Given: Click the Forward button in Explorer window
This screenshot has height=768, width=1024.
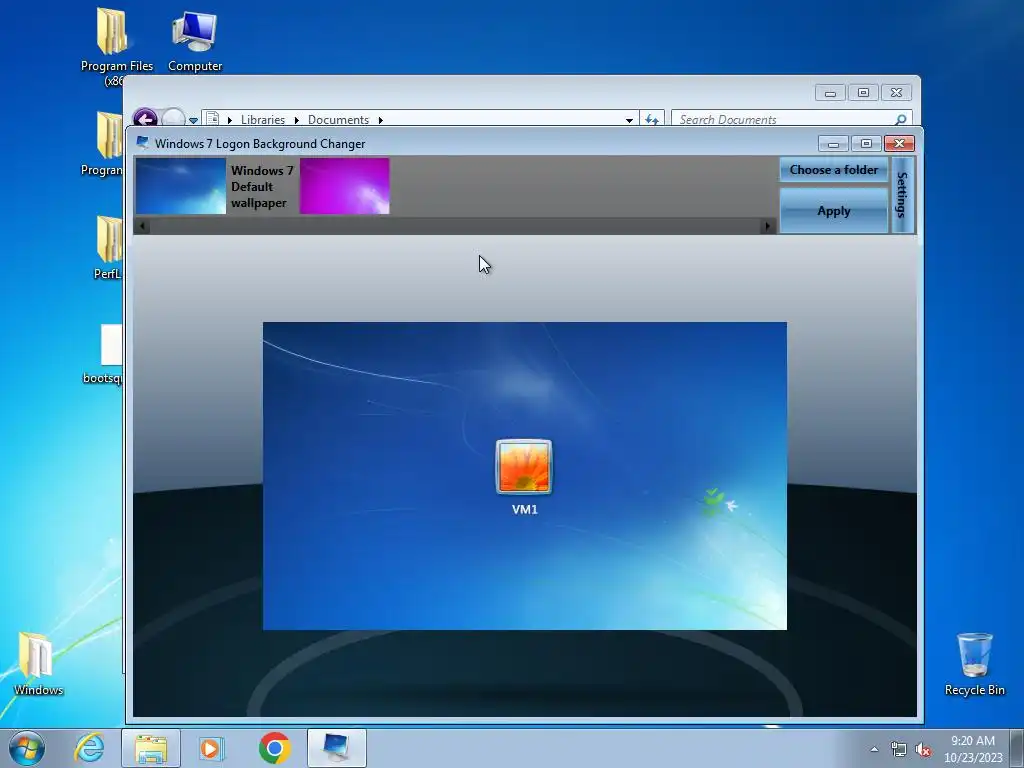Looking at the screenshot, I should [x=173, y=120].
